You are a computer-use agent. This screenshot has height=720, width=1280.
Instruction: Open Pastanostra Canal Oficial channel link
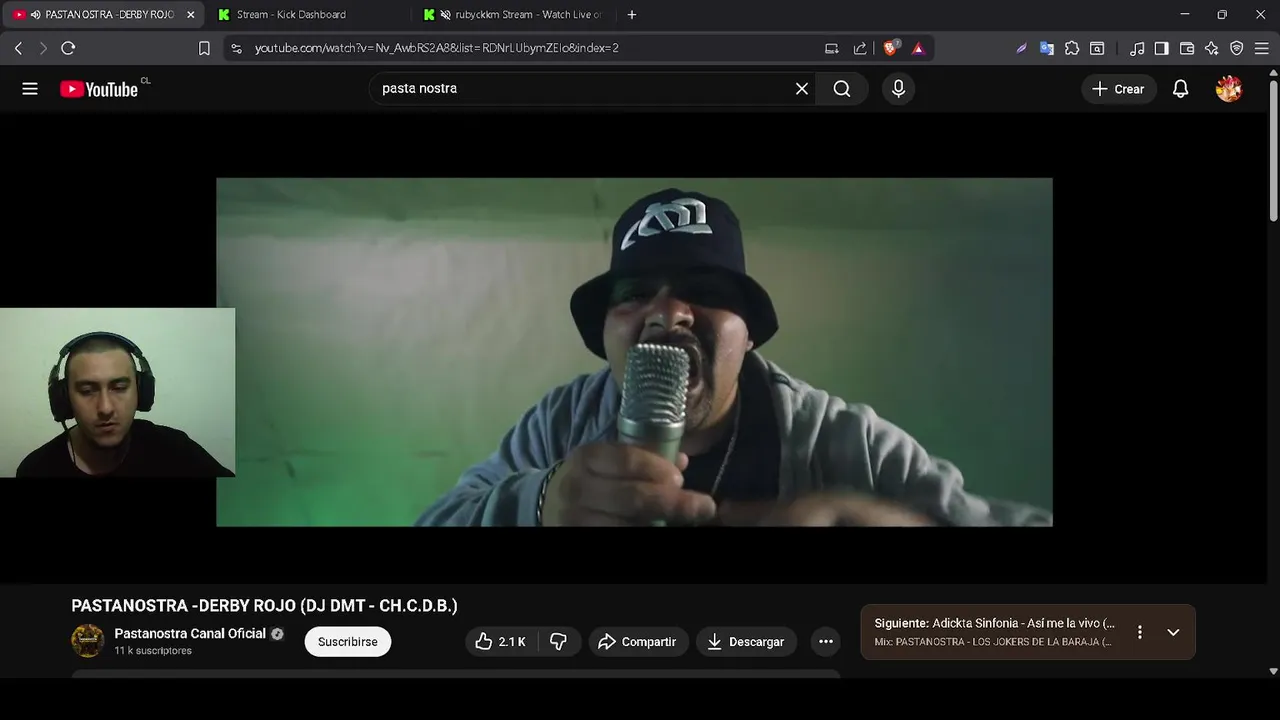pyautogui.click(x=190, y=634)
